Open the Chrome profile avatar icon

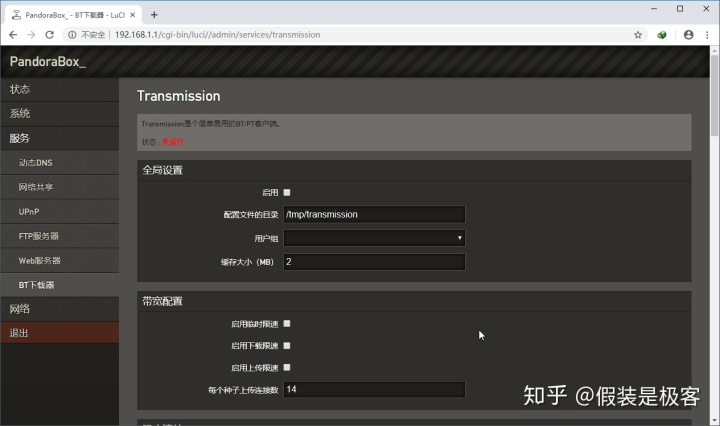click(688, 35)
